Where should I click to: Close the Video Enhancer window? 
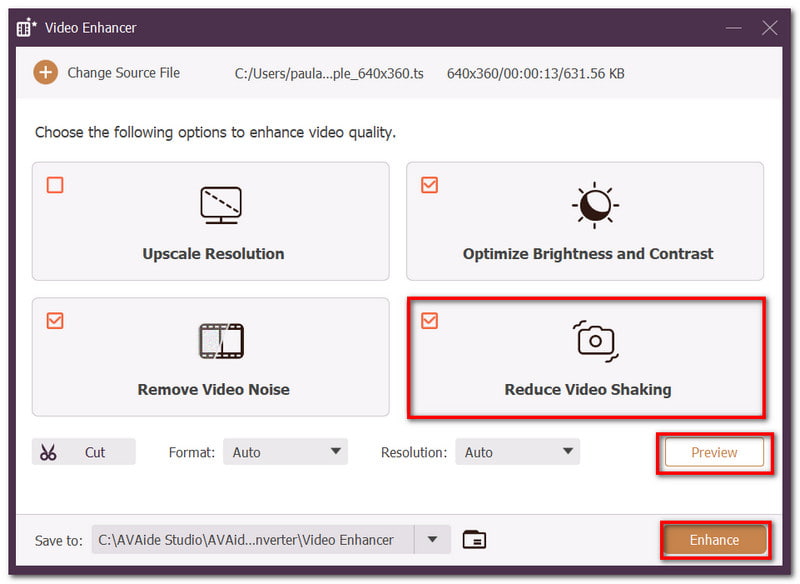(x=769, y=28)
